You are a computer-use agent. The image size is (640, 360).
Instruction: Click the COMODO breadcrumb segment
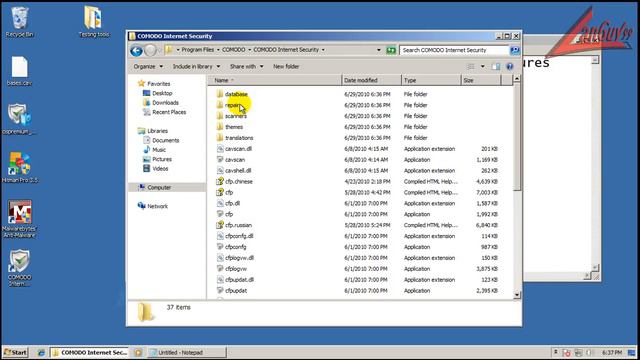[233, 50]
